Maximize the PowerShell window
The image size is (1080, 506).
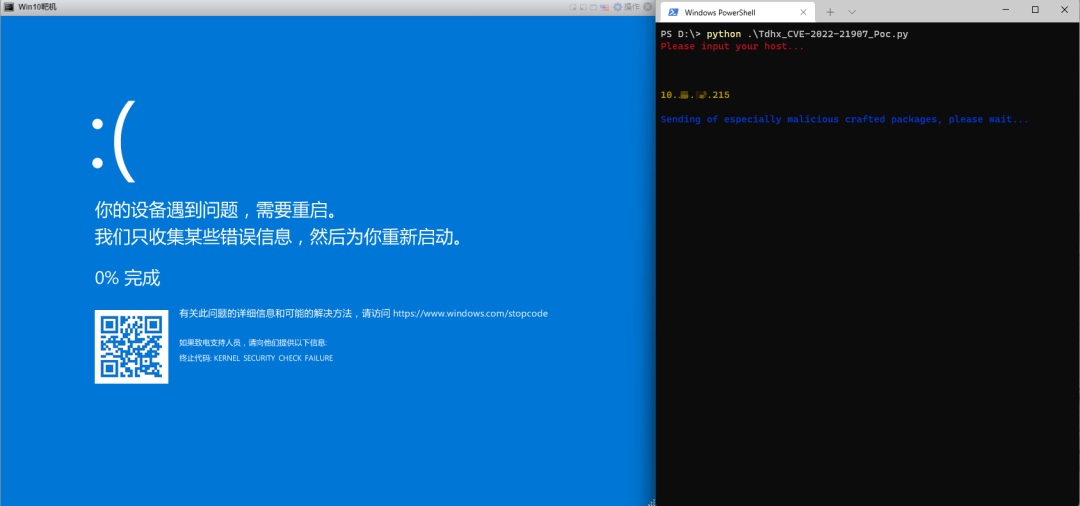[1035, 10]
